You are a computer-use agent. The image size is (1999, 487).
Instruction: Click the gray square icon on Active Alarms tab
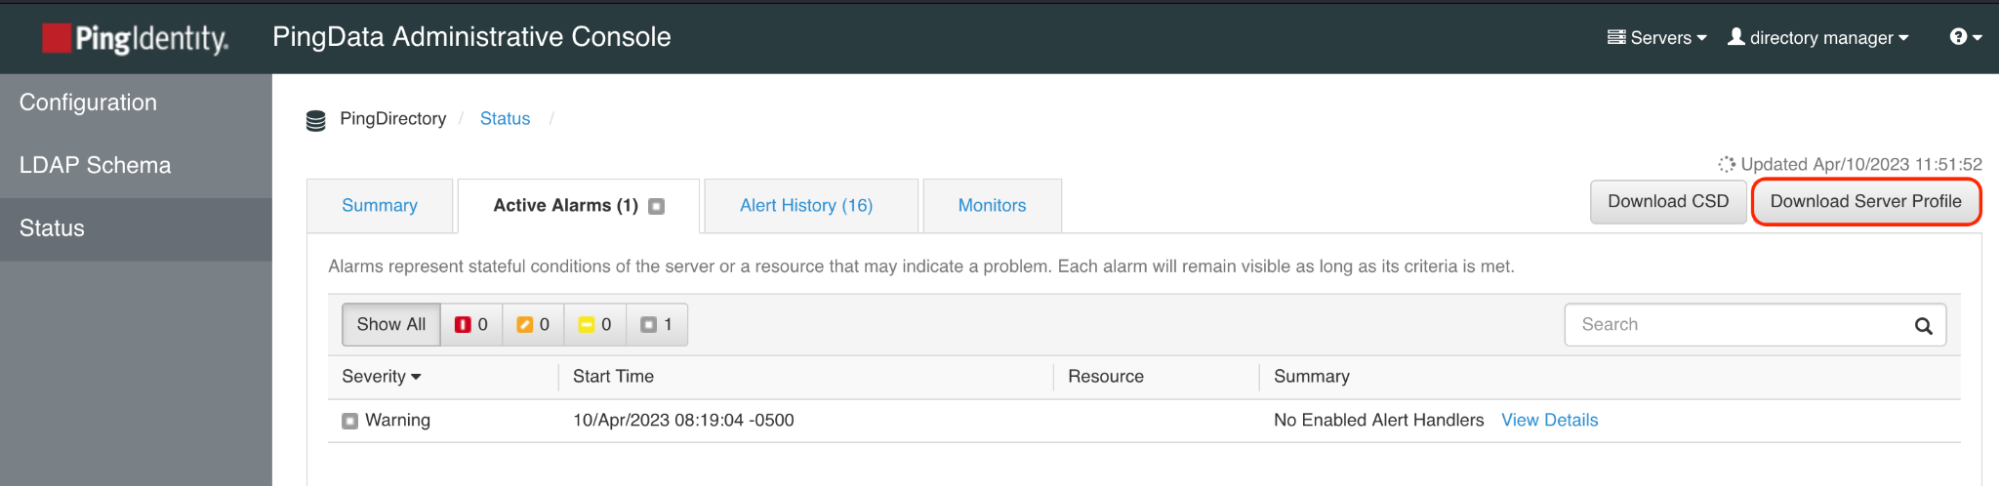click(x=656, y=207)
